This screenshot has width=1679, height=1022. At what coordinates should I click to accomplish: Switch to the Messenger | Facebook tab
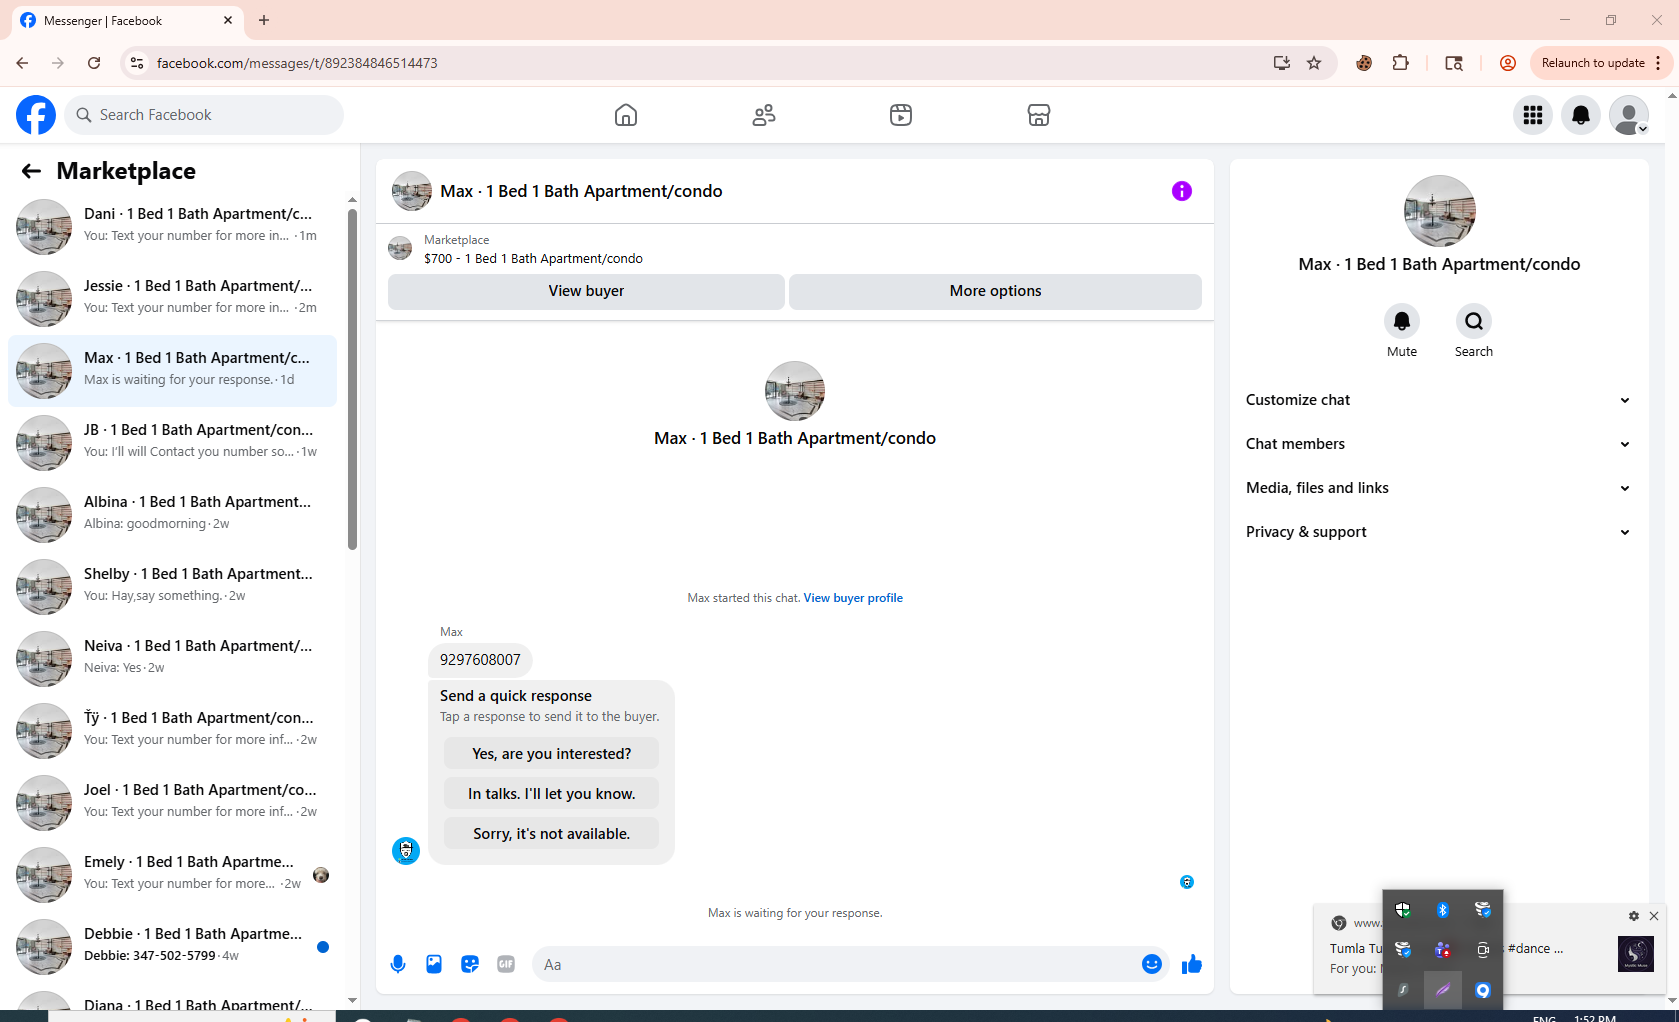127,20
